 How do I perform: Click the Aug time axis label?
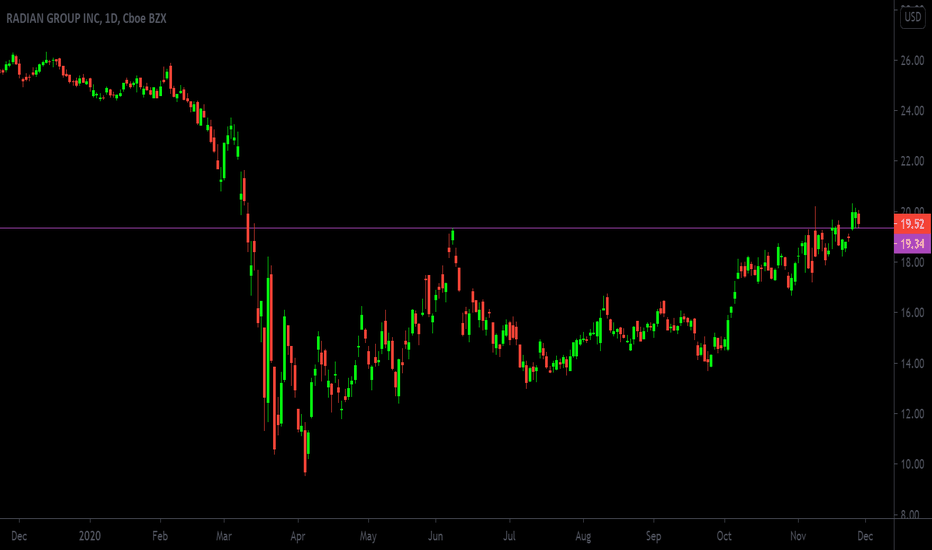[x=583, y=536]
